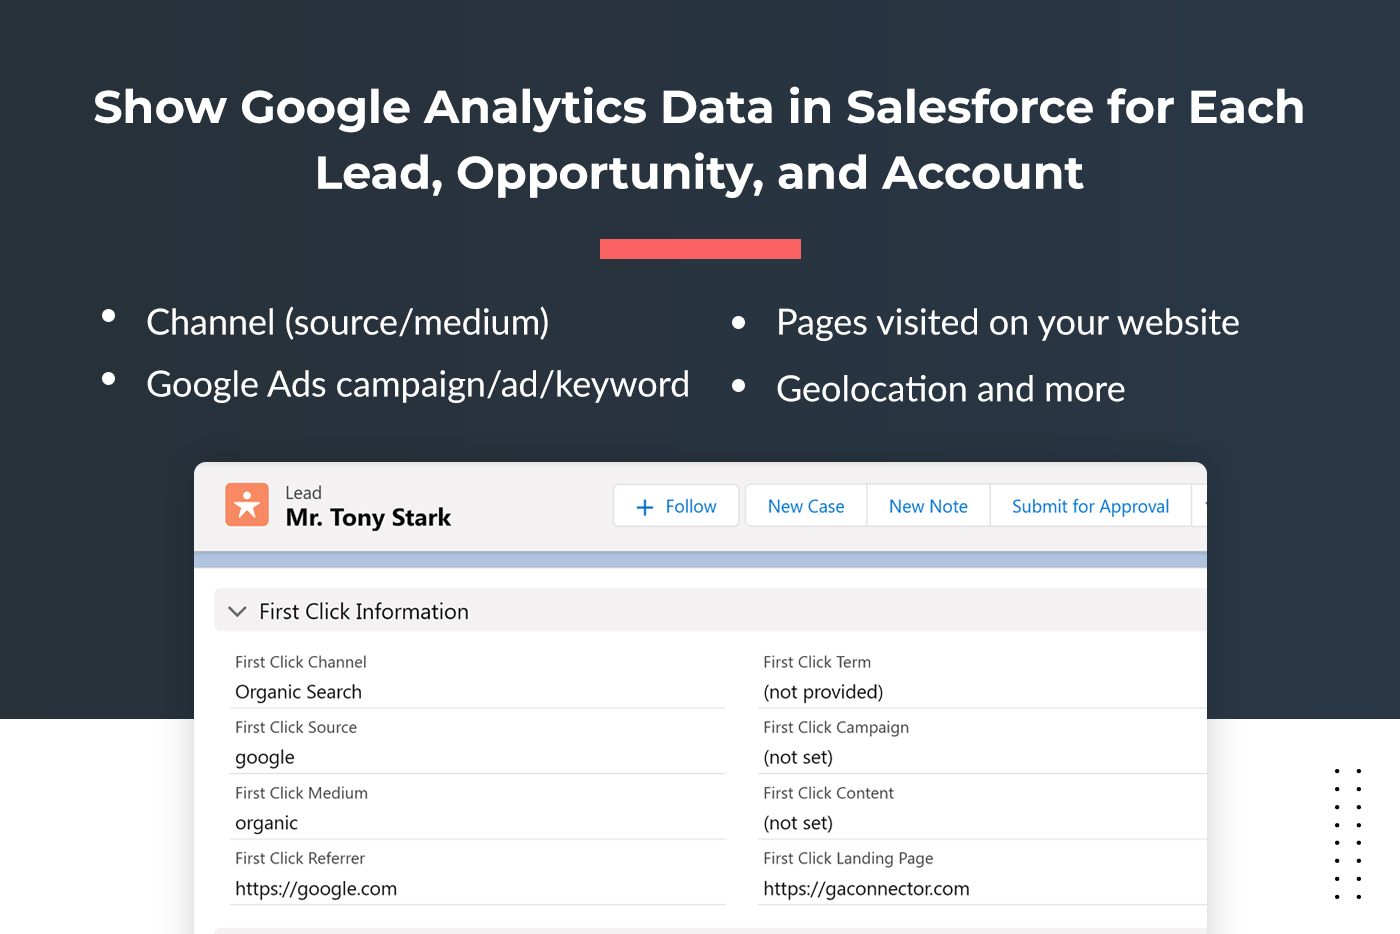
Task: Open the https://google.com referrer link
Action: coord(316,889)
